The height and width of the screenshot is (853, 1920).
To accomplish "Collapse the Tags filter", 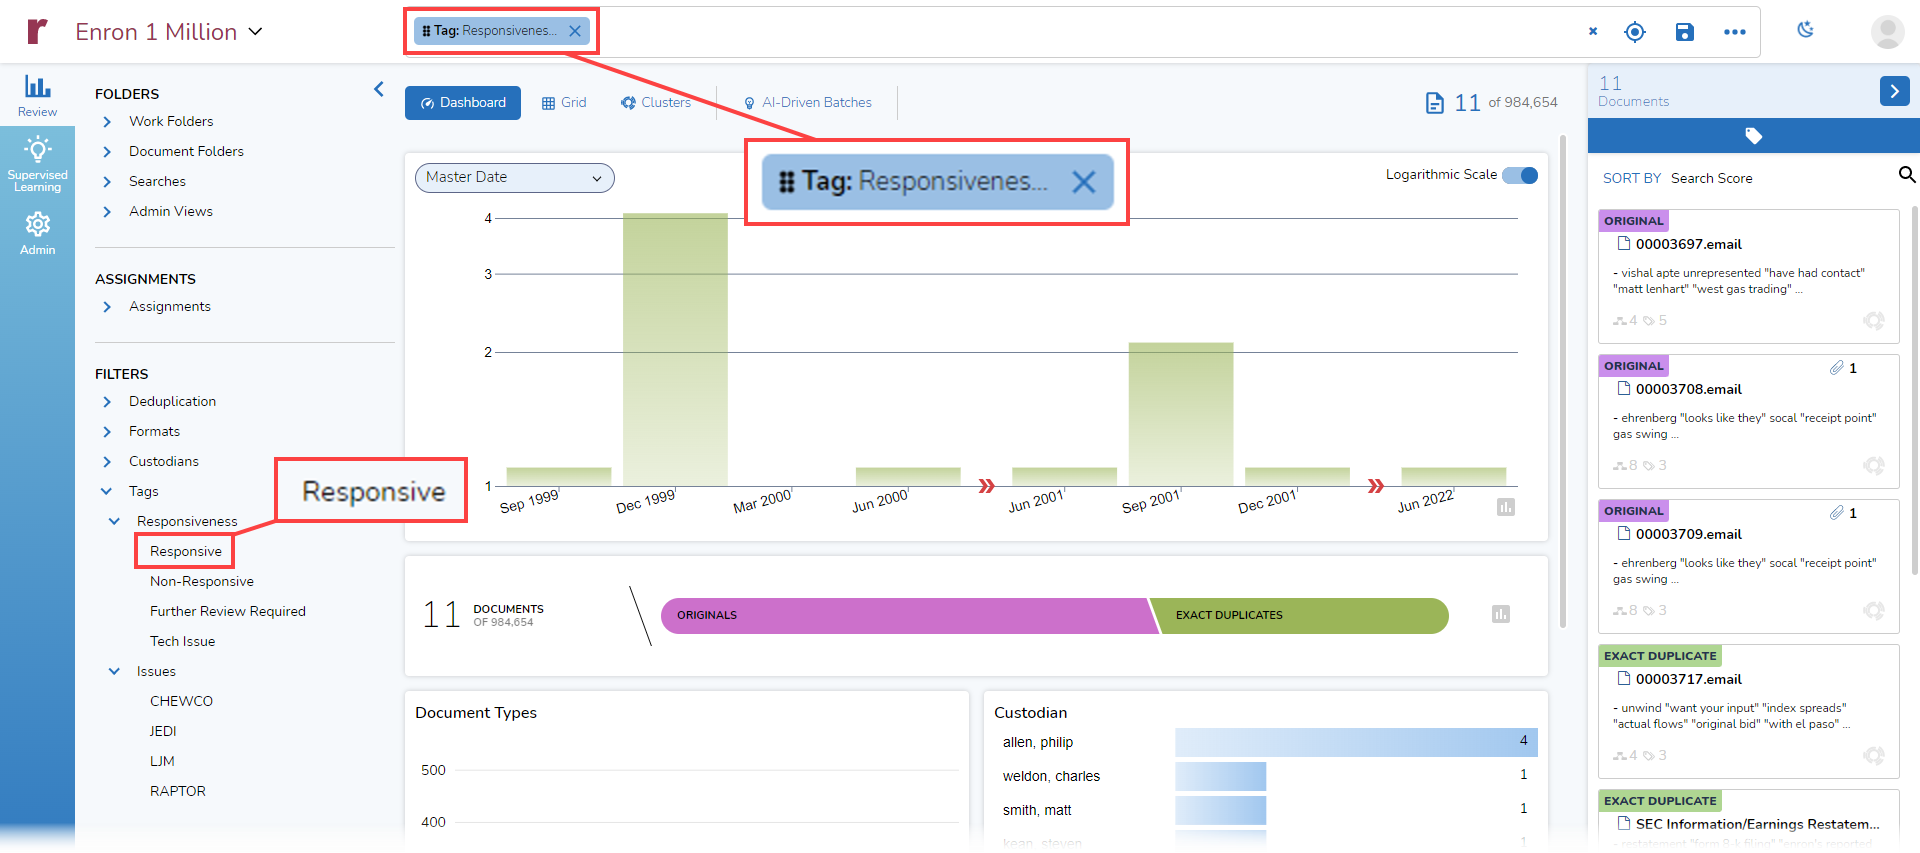I will [107, 491].
